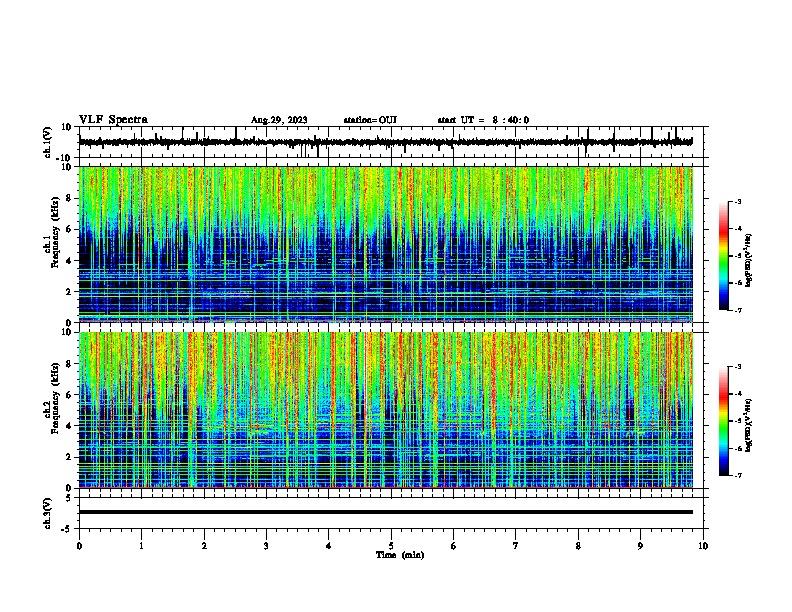The height and width of the screenshot is (612, 792).
Task: Click the thick black ch.3 signal line
Action: [385, 512]
